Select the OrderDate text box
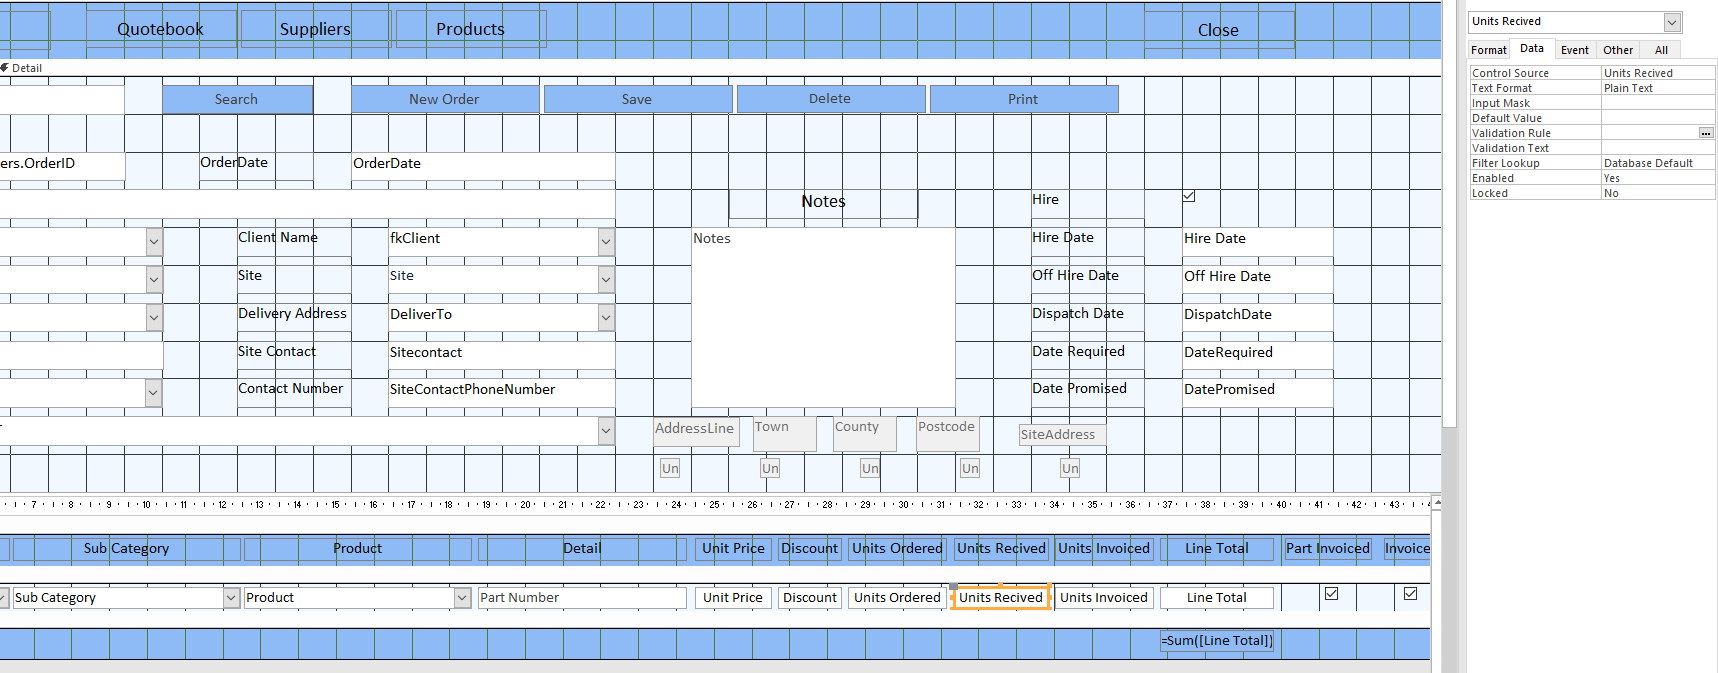Screen dimensions: 1718x673 (x=484, y=166)
